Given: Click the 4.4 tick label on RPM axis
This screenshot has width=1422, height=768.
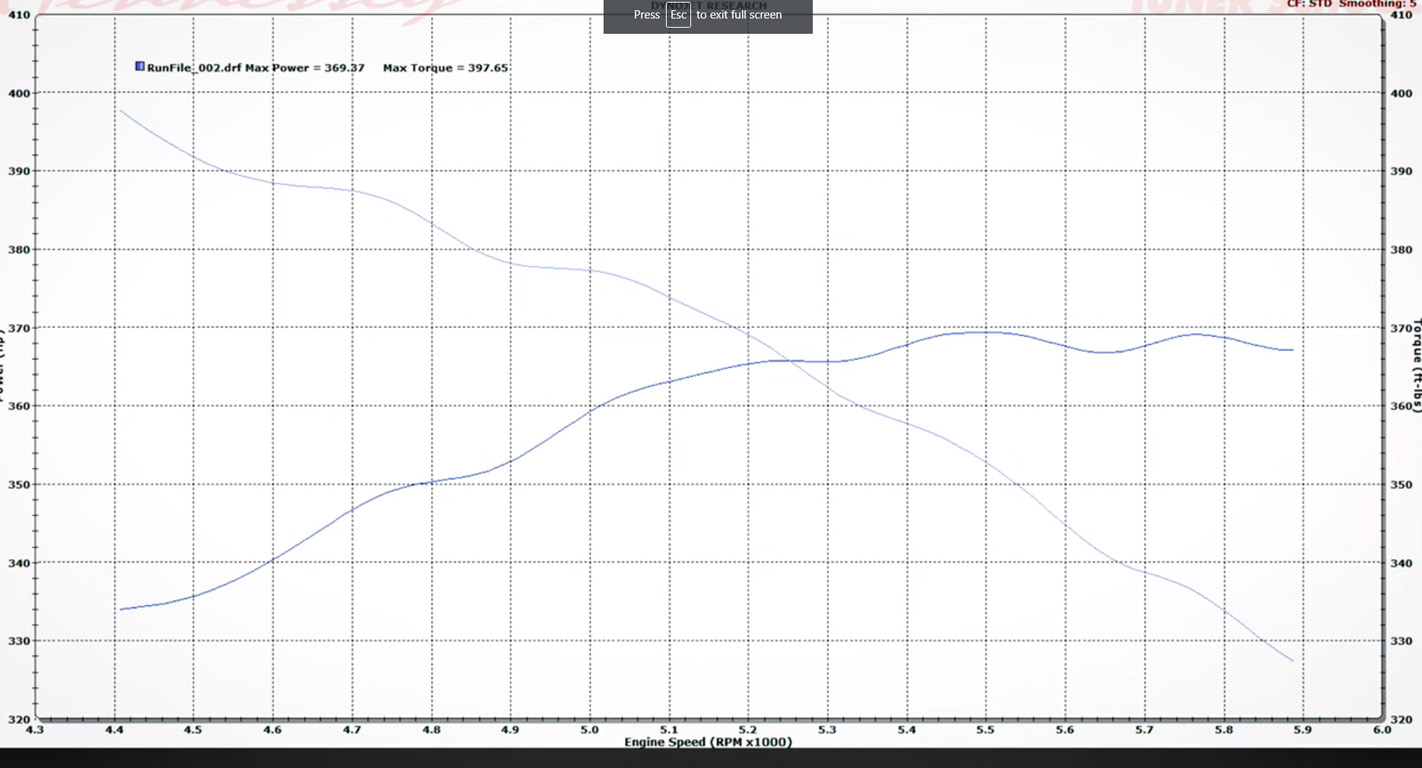Looking at the screenshot, I should tap(113, 730).
